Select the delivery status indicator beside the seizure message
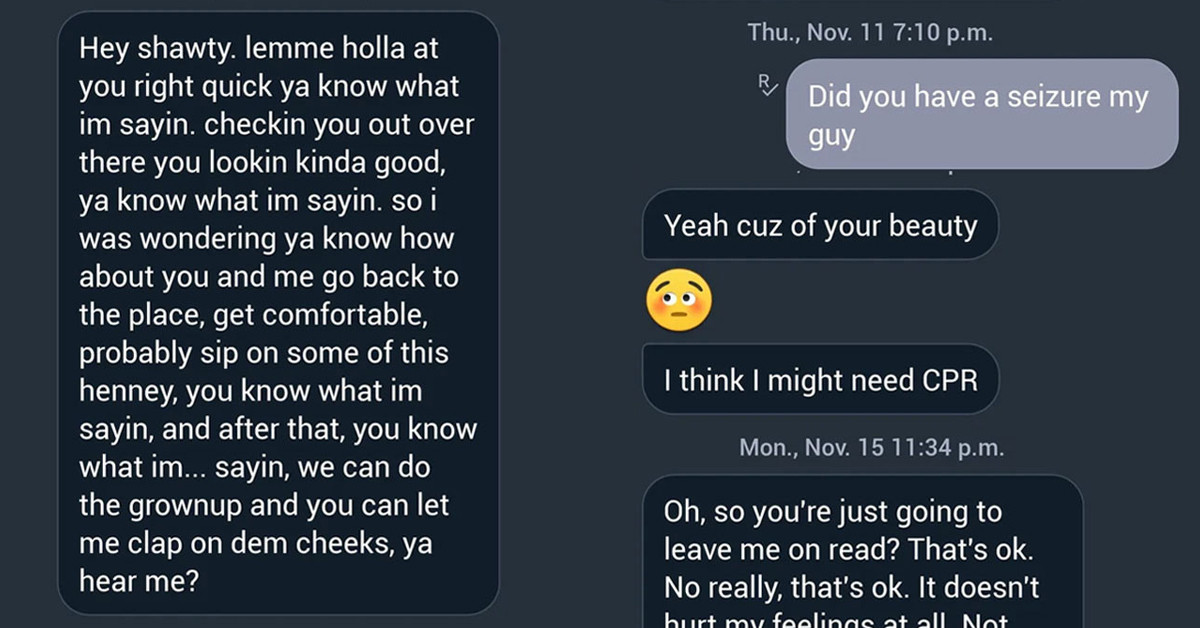The image size is (1200, 628). (x=768, y=85)
